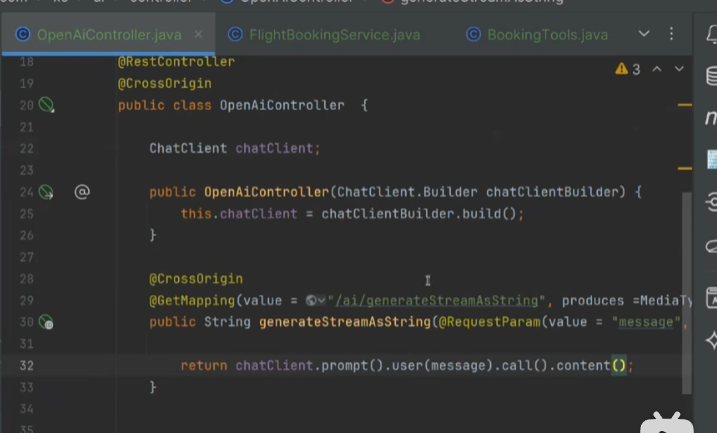
Task: Click line number 22 in the gutter
Action: pos(27,149)
